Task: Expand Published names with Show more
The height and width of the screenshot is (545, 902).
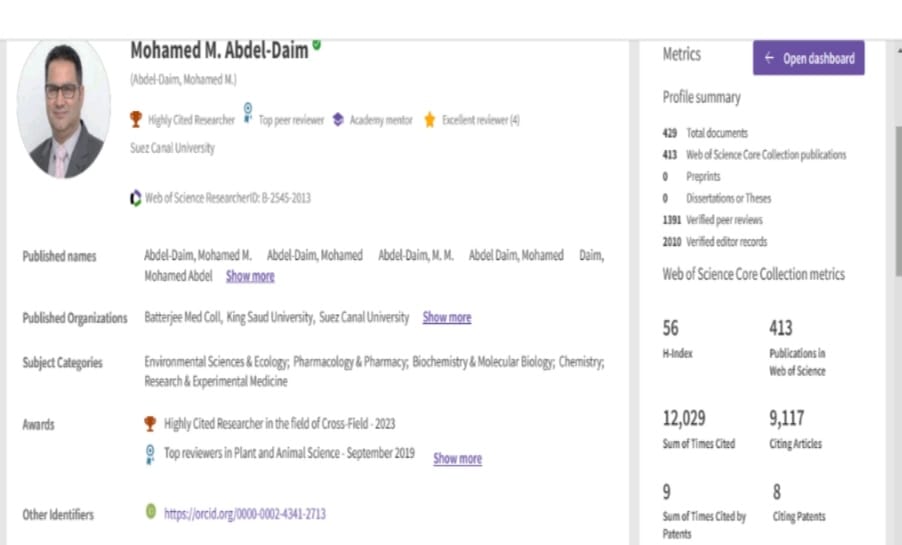Action: click(x=250, y=276)
